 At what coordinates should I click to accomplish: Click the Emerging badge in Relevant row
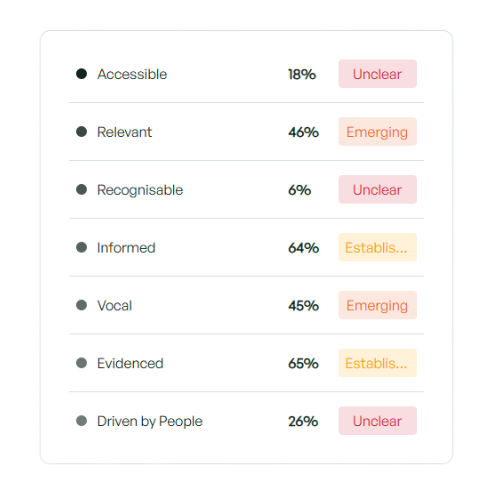[378, 132]
